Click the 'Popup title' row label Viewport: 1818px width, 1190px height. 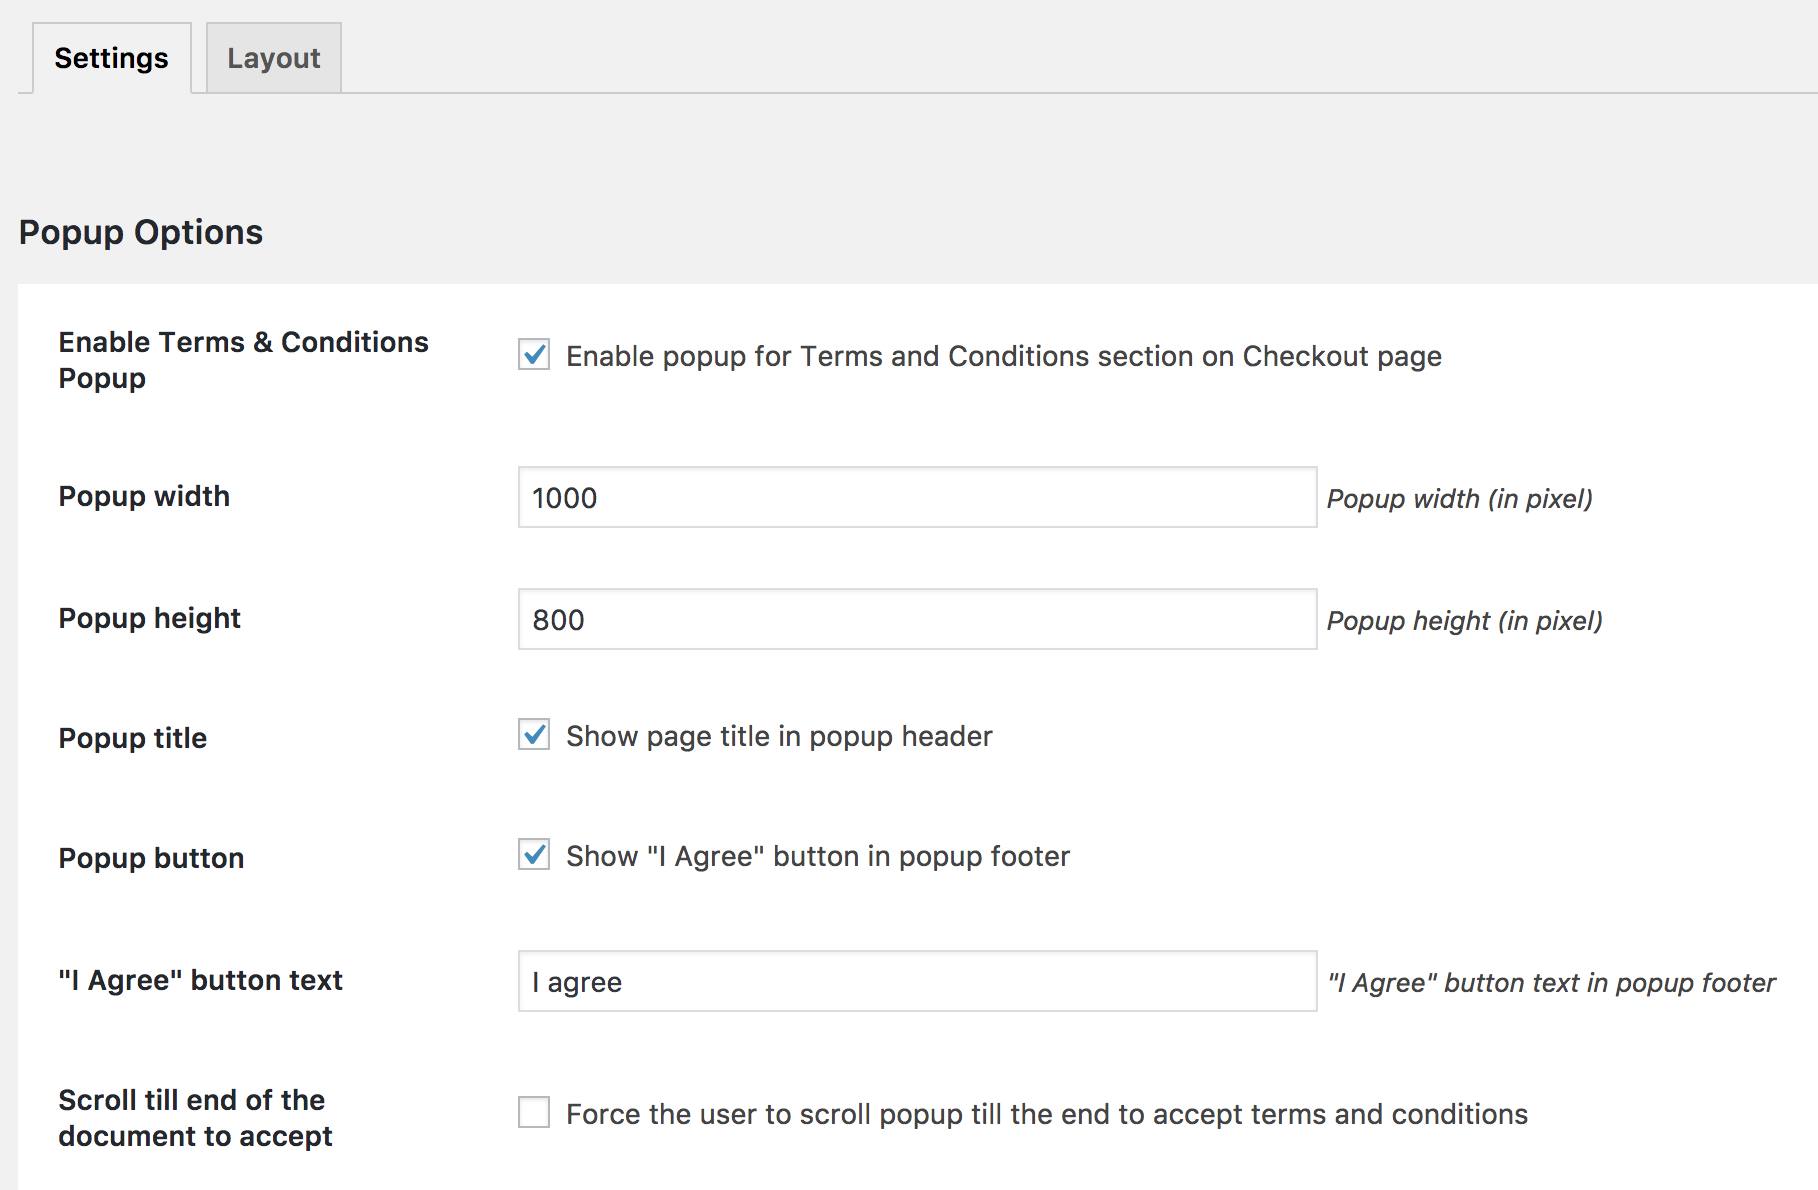pyautogui.click(x=133, y=738)
